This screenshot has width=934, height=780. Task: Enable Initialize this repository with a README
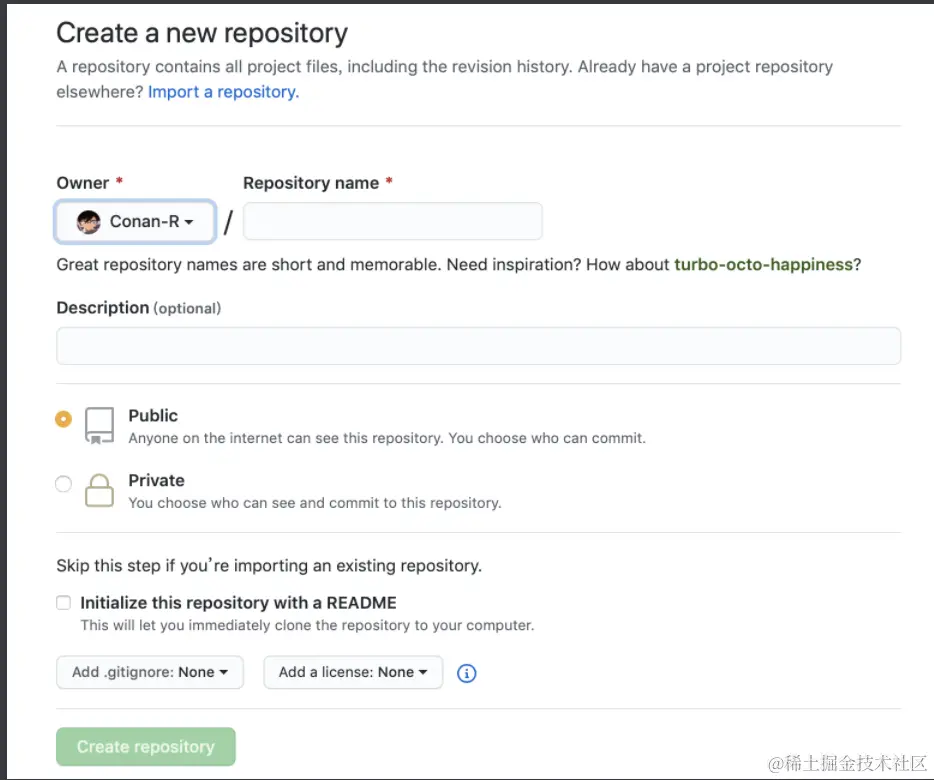click(64, 602)
